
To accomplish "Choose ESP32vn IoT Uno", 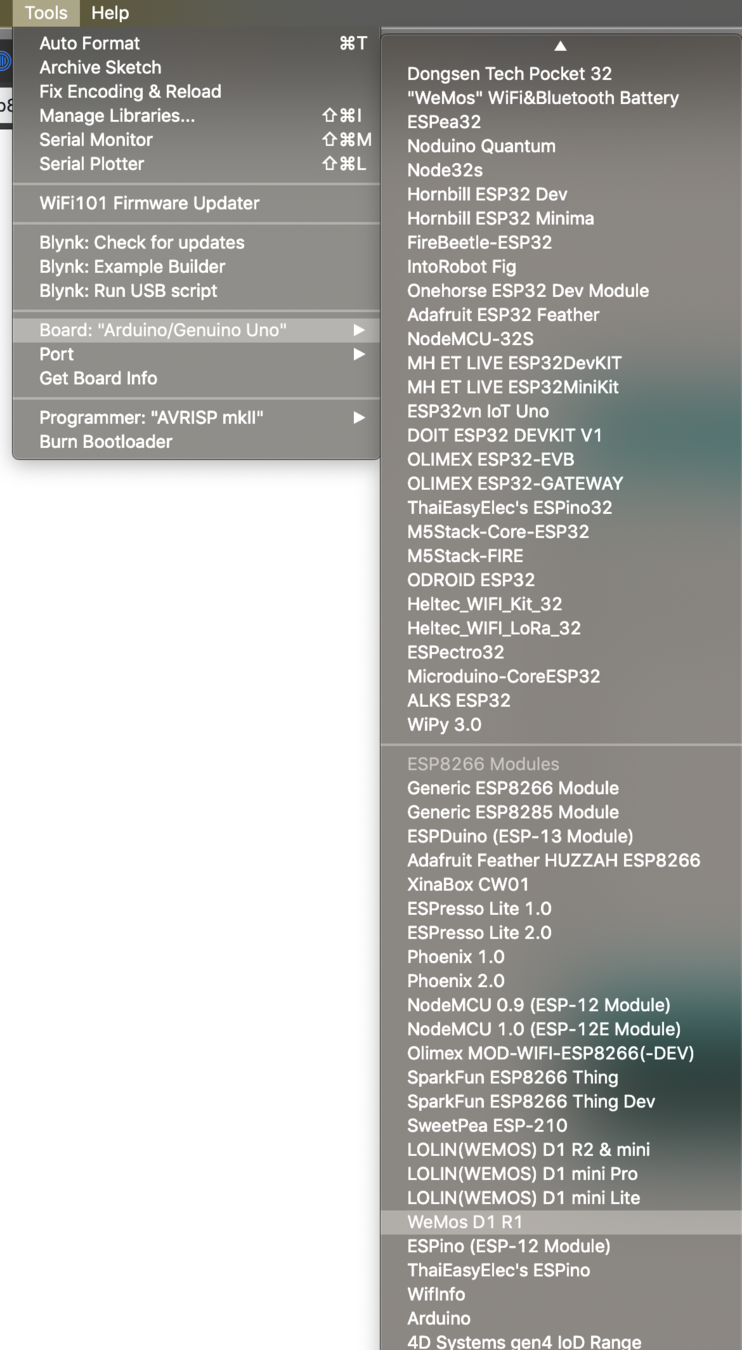I will point(561,410).
